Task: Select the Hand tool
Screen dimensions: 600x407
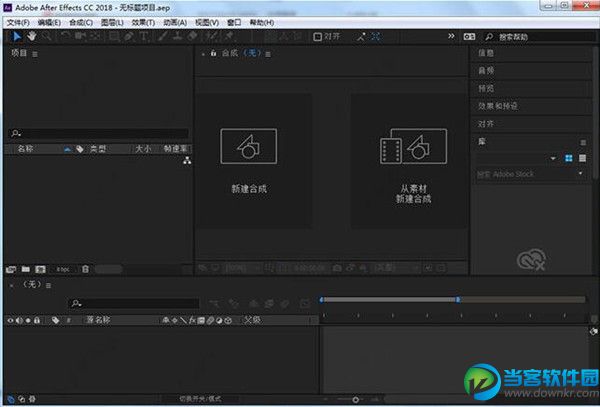Action: (31, 36)
